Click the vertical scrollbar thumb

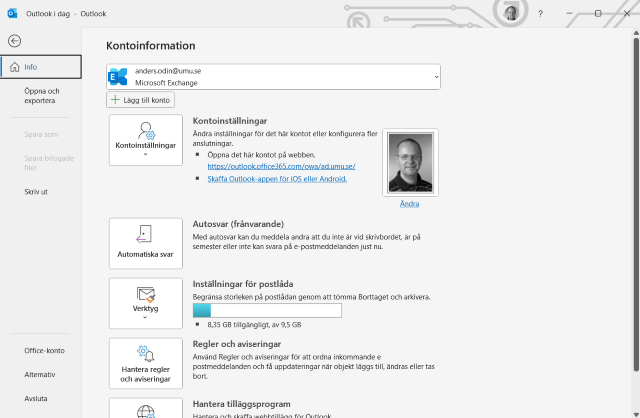coord(636,204)
